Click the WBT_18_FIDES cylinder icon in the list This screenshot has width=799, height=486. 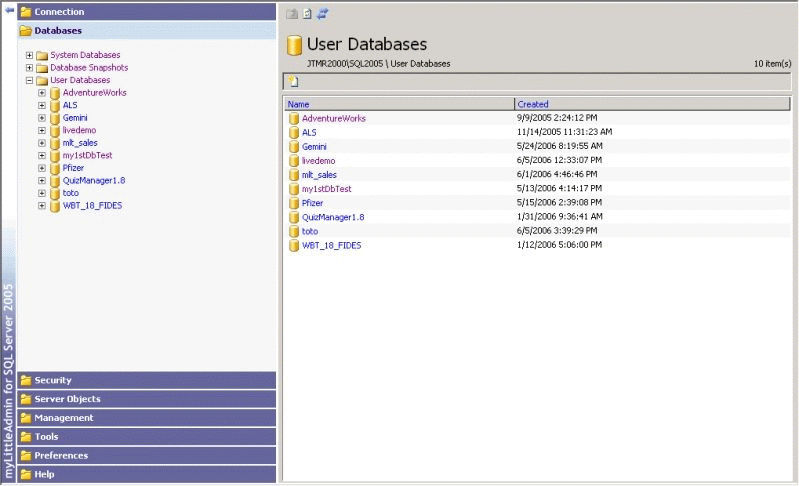[294, 246]
